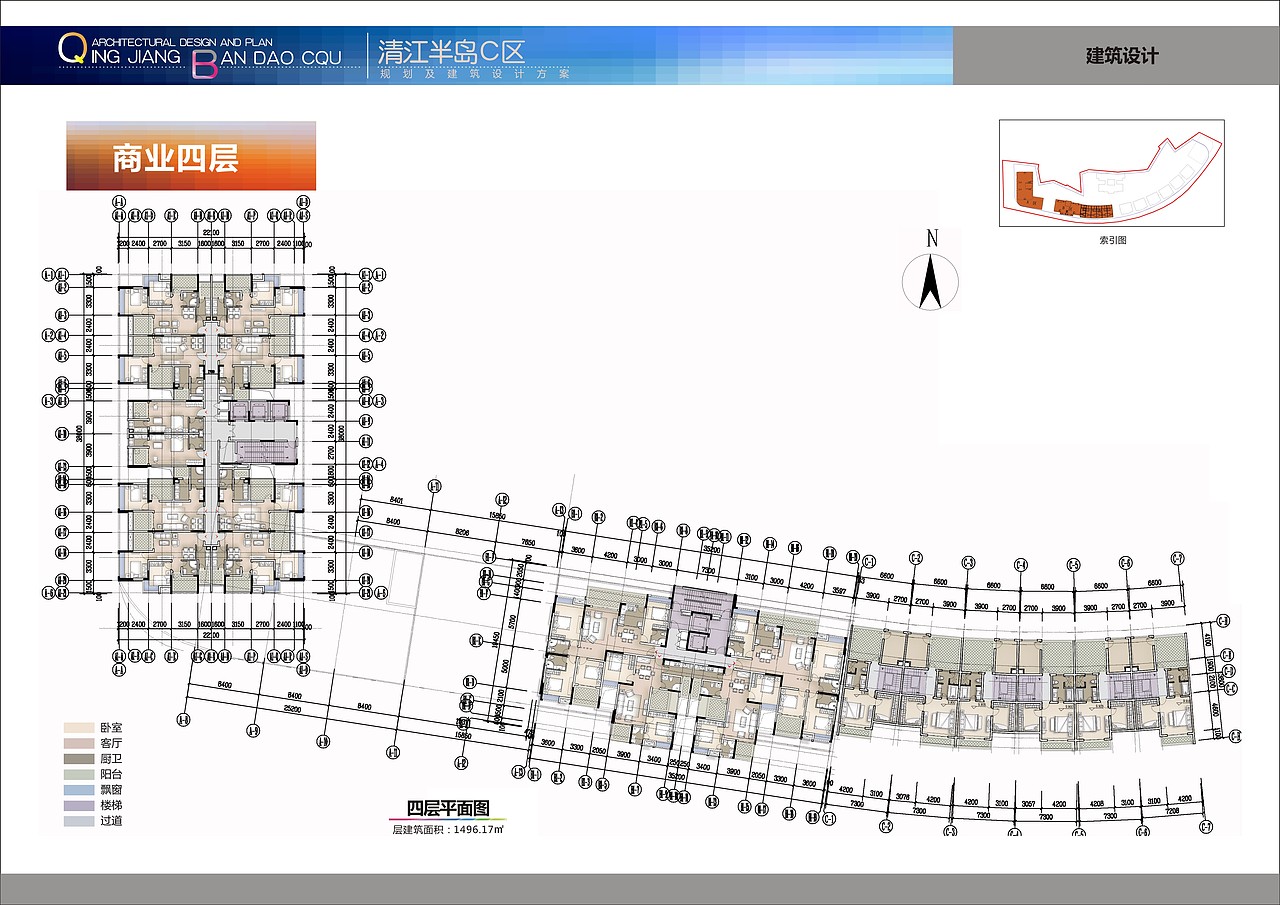The image size is (1280, 905).
Task: Click the 索引图 caption under the map
Action: [1112, 240]
